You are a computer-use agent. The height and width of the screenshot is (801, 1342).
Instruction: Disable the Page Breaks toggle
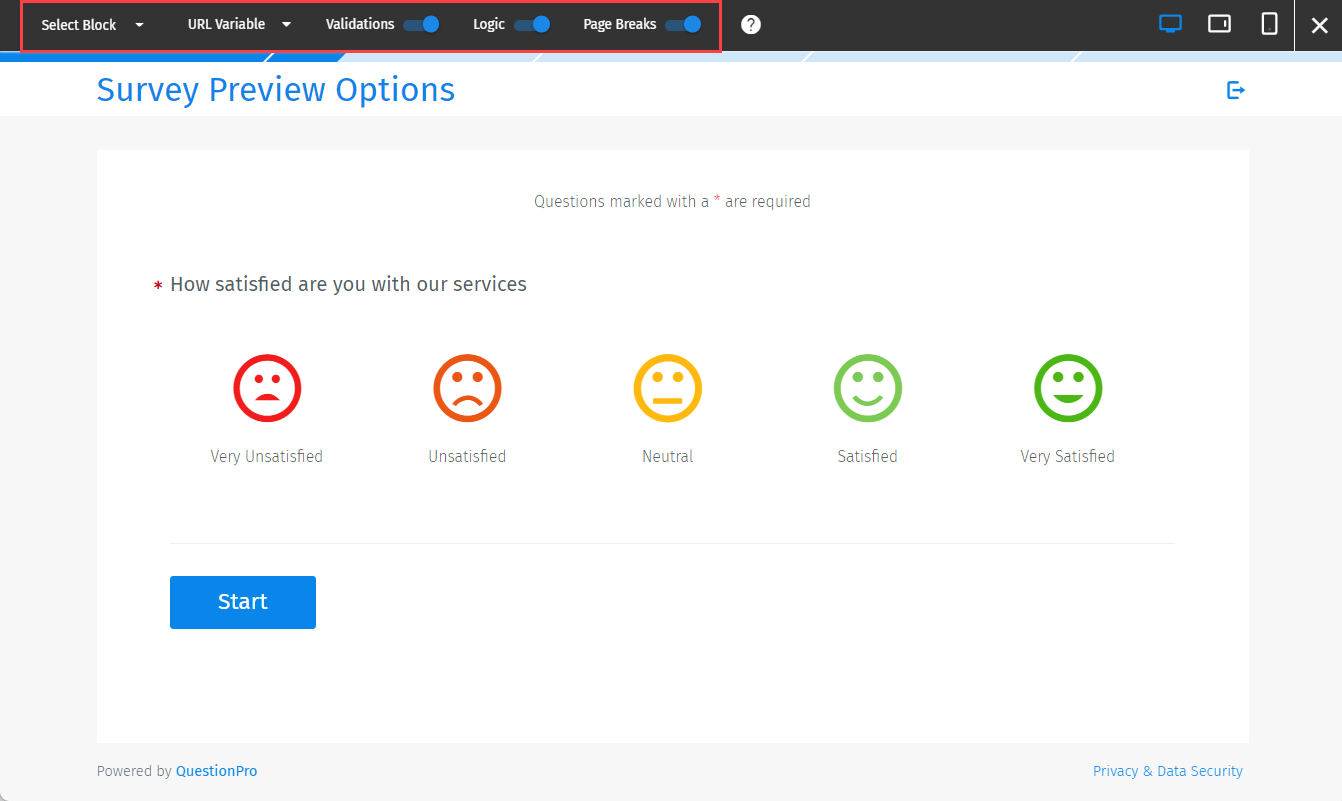click(x=681, y=23)
